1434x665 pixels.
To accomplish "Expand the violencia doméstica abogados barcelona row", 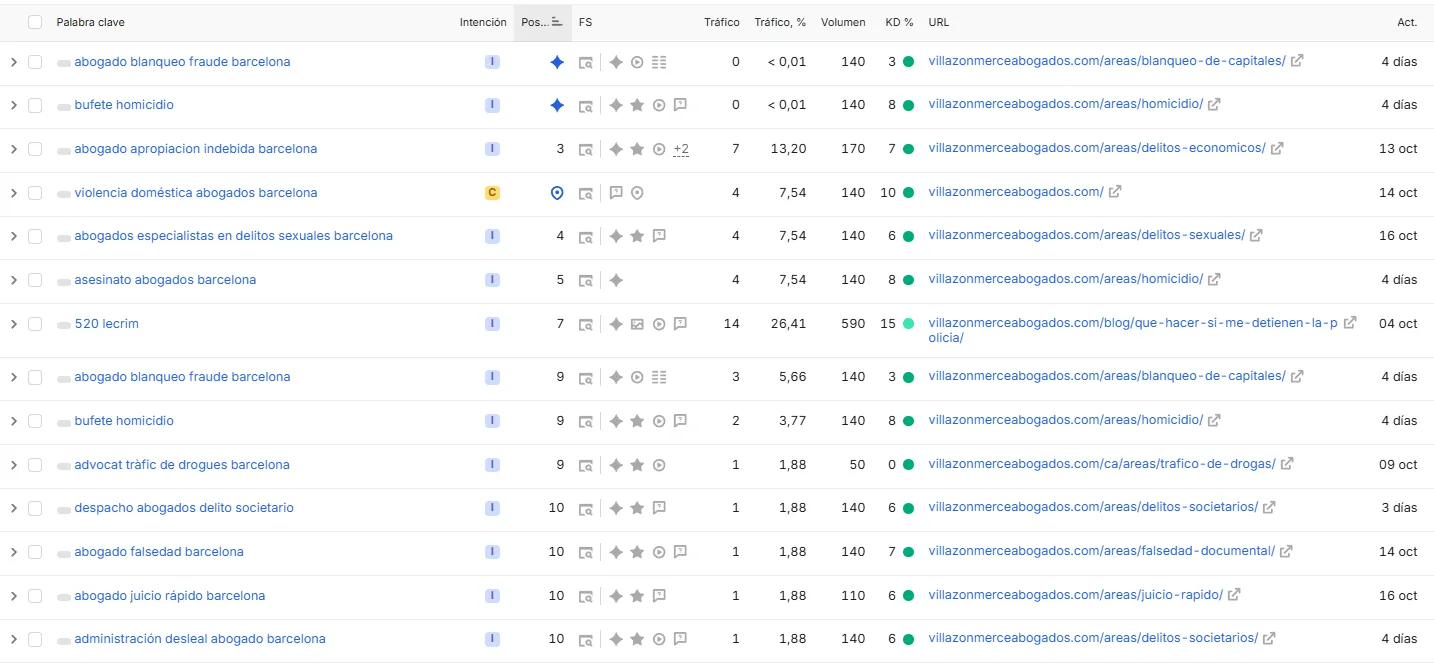I will 13,193.
